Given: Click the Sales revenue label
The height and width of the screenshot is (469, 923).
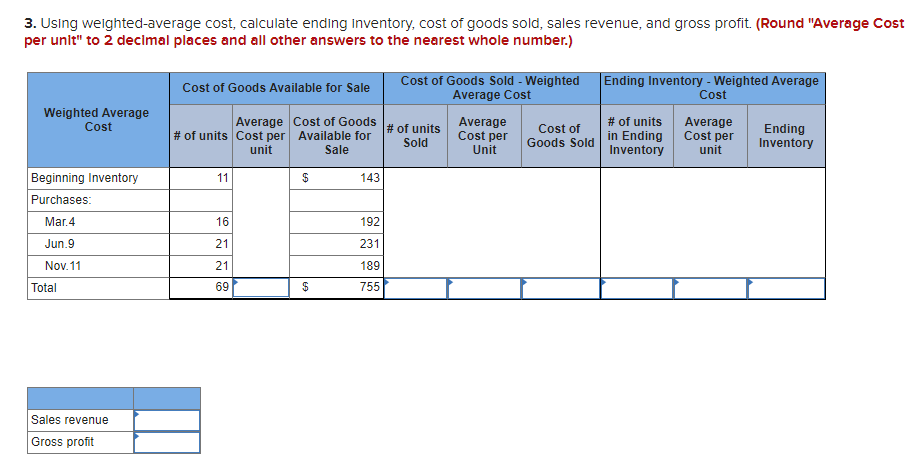Looking at the screenshot, I should [69, 420].
